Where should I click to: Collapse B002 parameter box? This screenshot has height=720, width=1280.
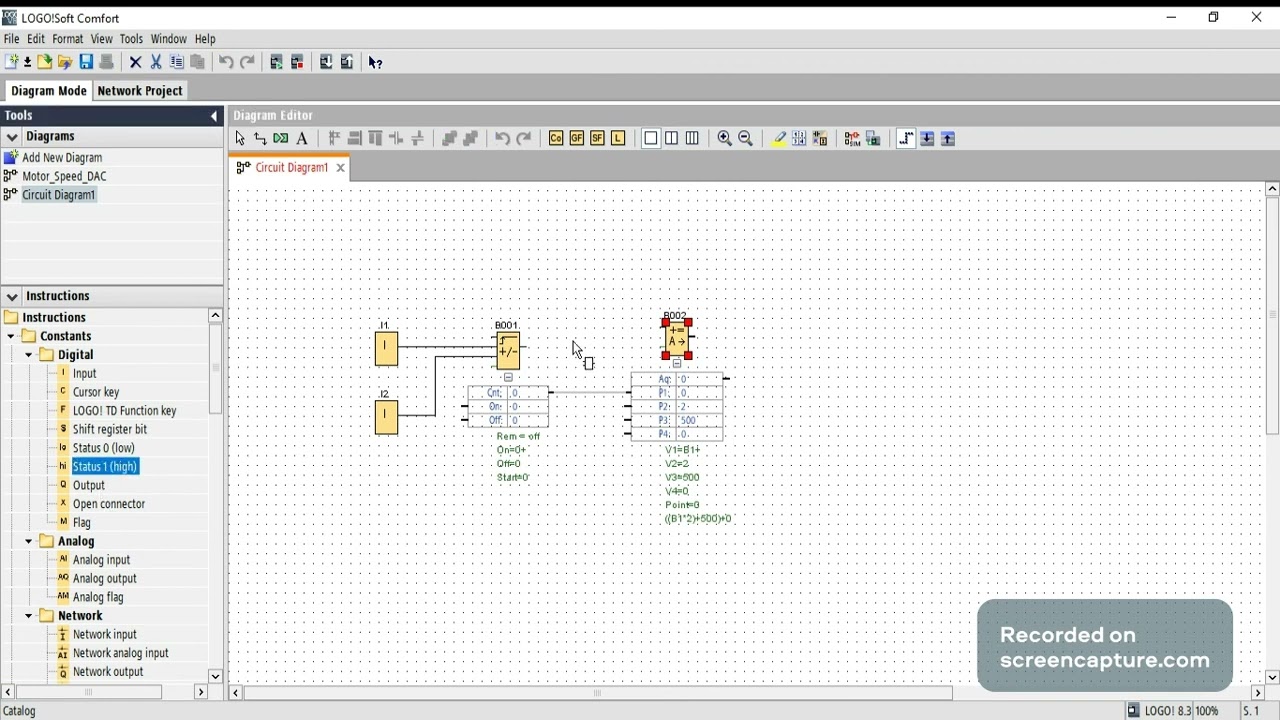(677, 364)
